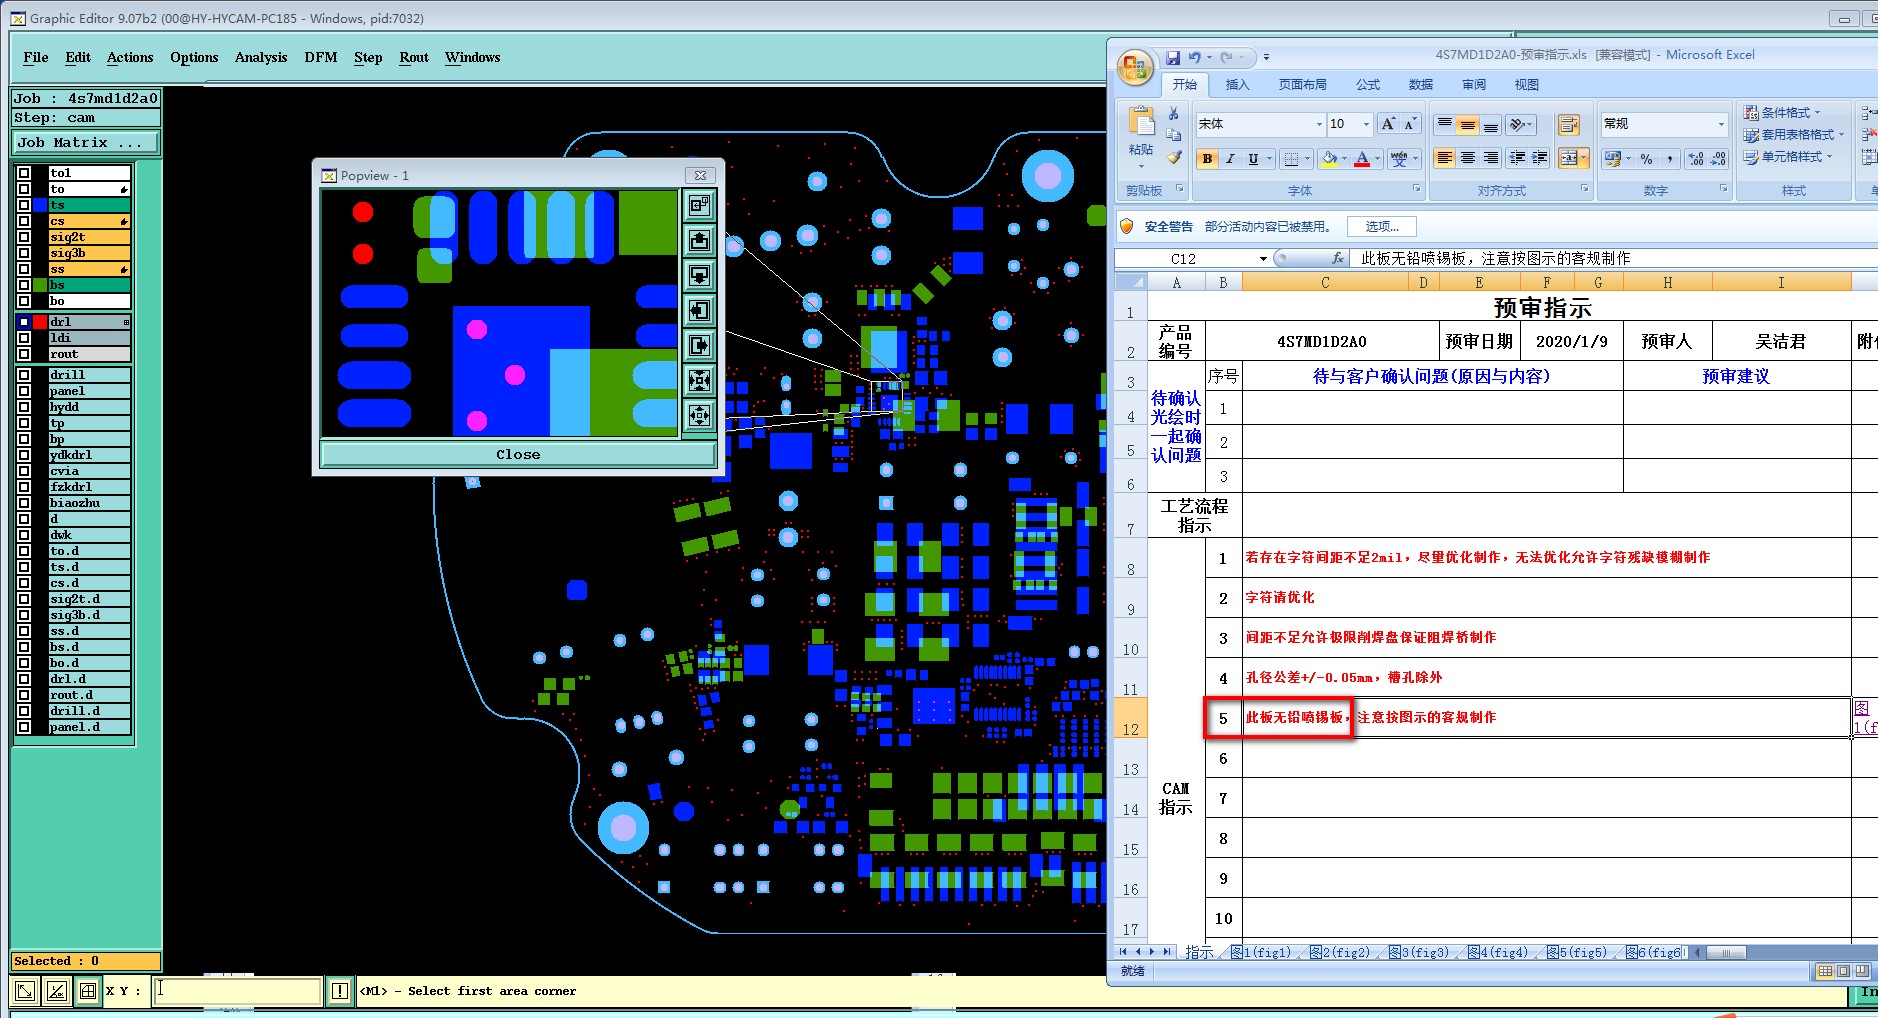This screenshot has height=1018, width=1878.
Task: Switch to the 插入 ribbon tab
Action: (1237, 85)
